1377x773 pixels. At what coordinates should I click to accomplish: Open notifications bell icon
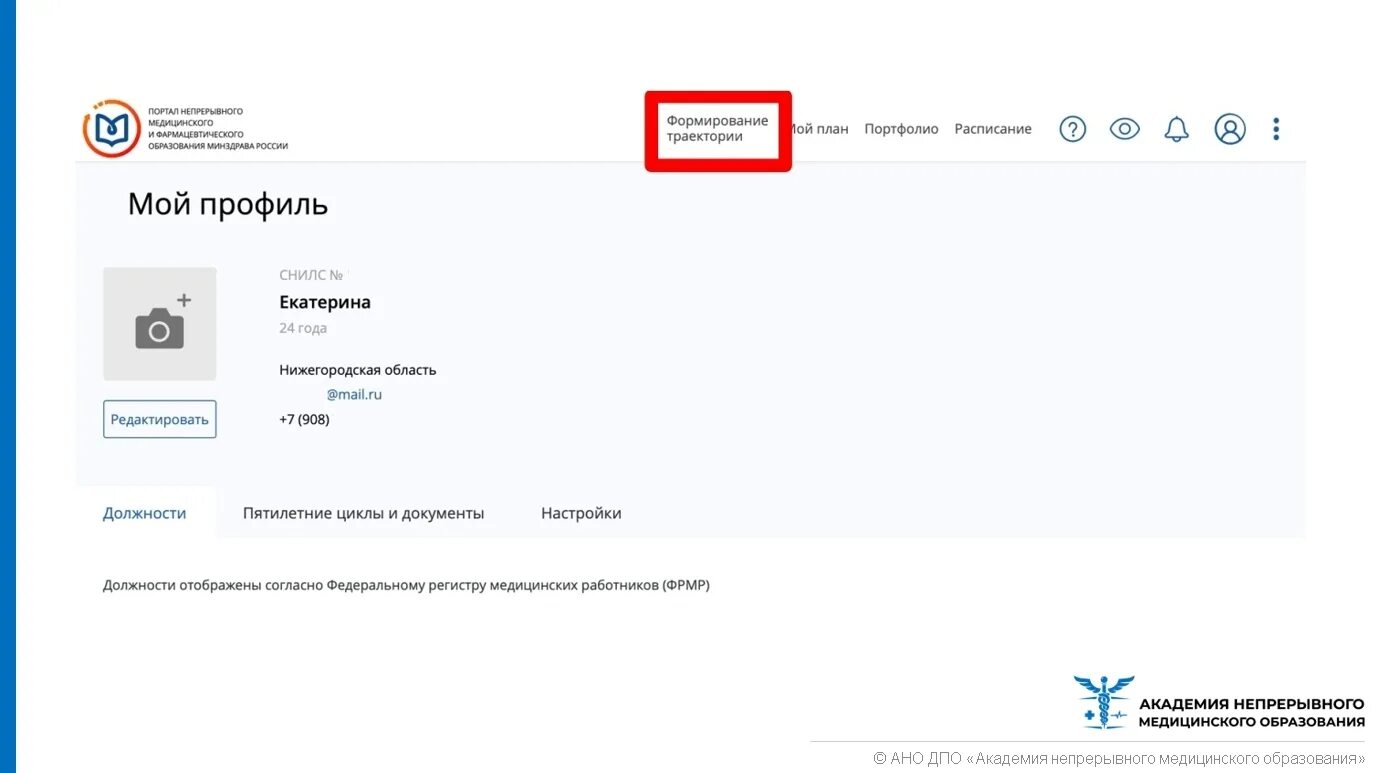pyautogui.click(x=1177, y=129)
